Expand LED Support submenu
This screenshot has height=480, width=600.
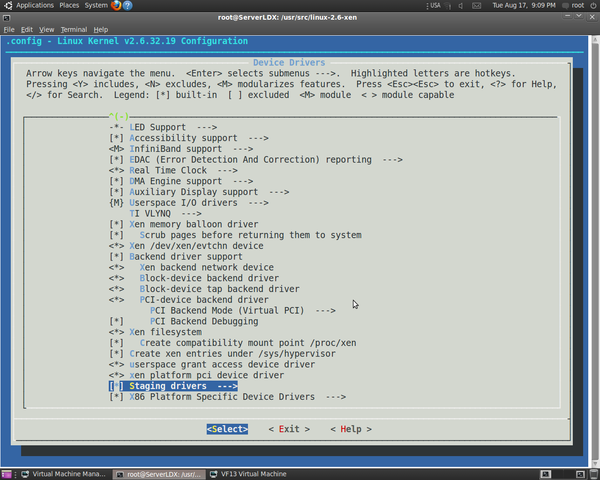click(163, 127)
